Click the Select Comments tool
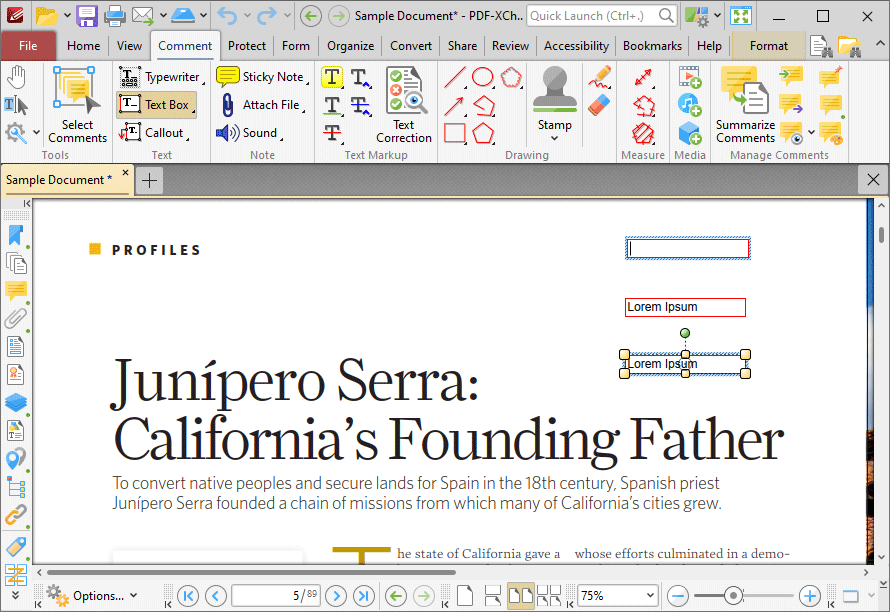 (x=77, y=104)
